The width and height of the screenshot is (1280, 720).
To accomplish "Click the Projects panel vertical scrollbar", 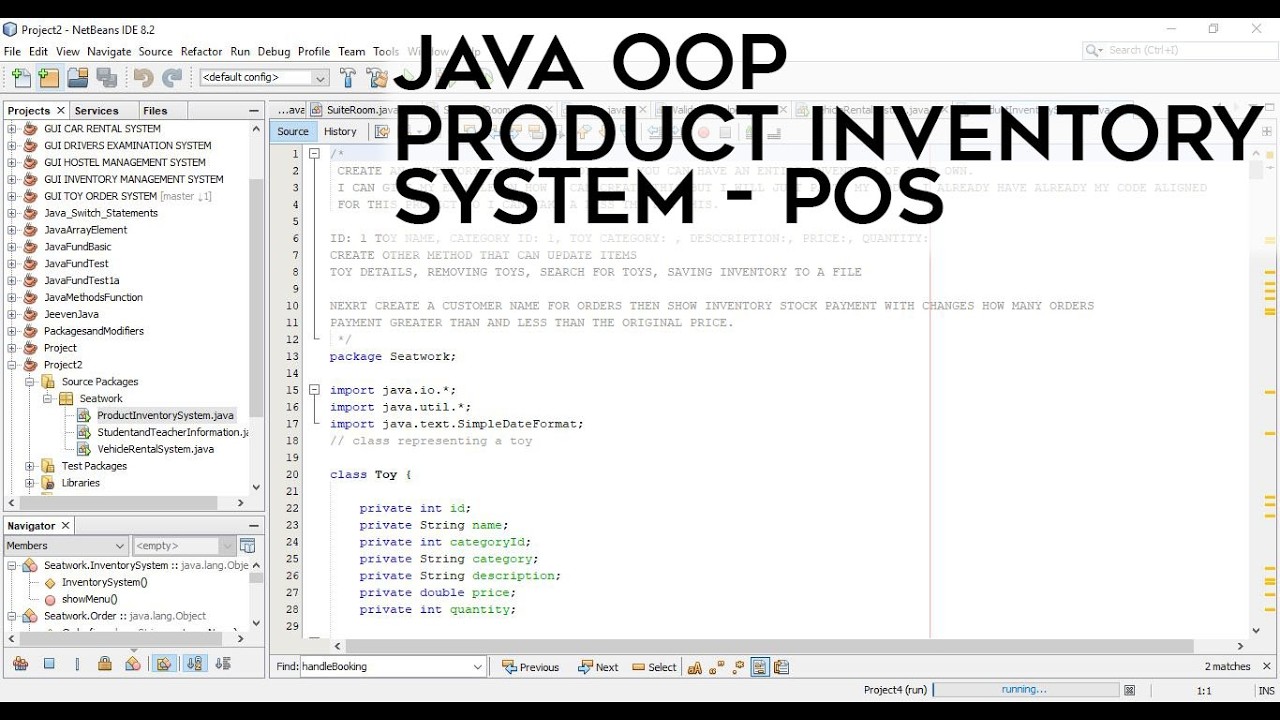I will coord(257,298).
